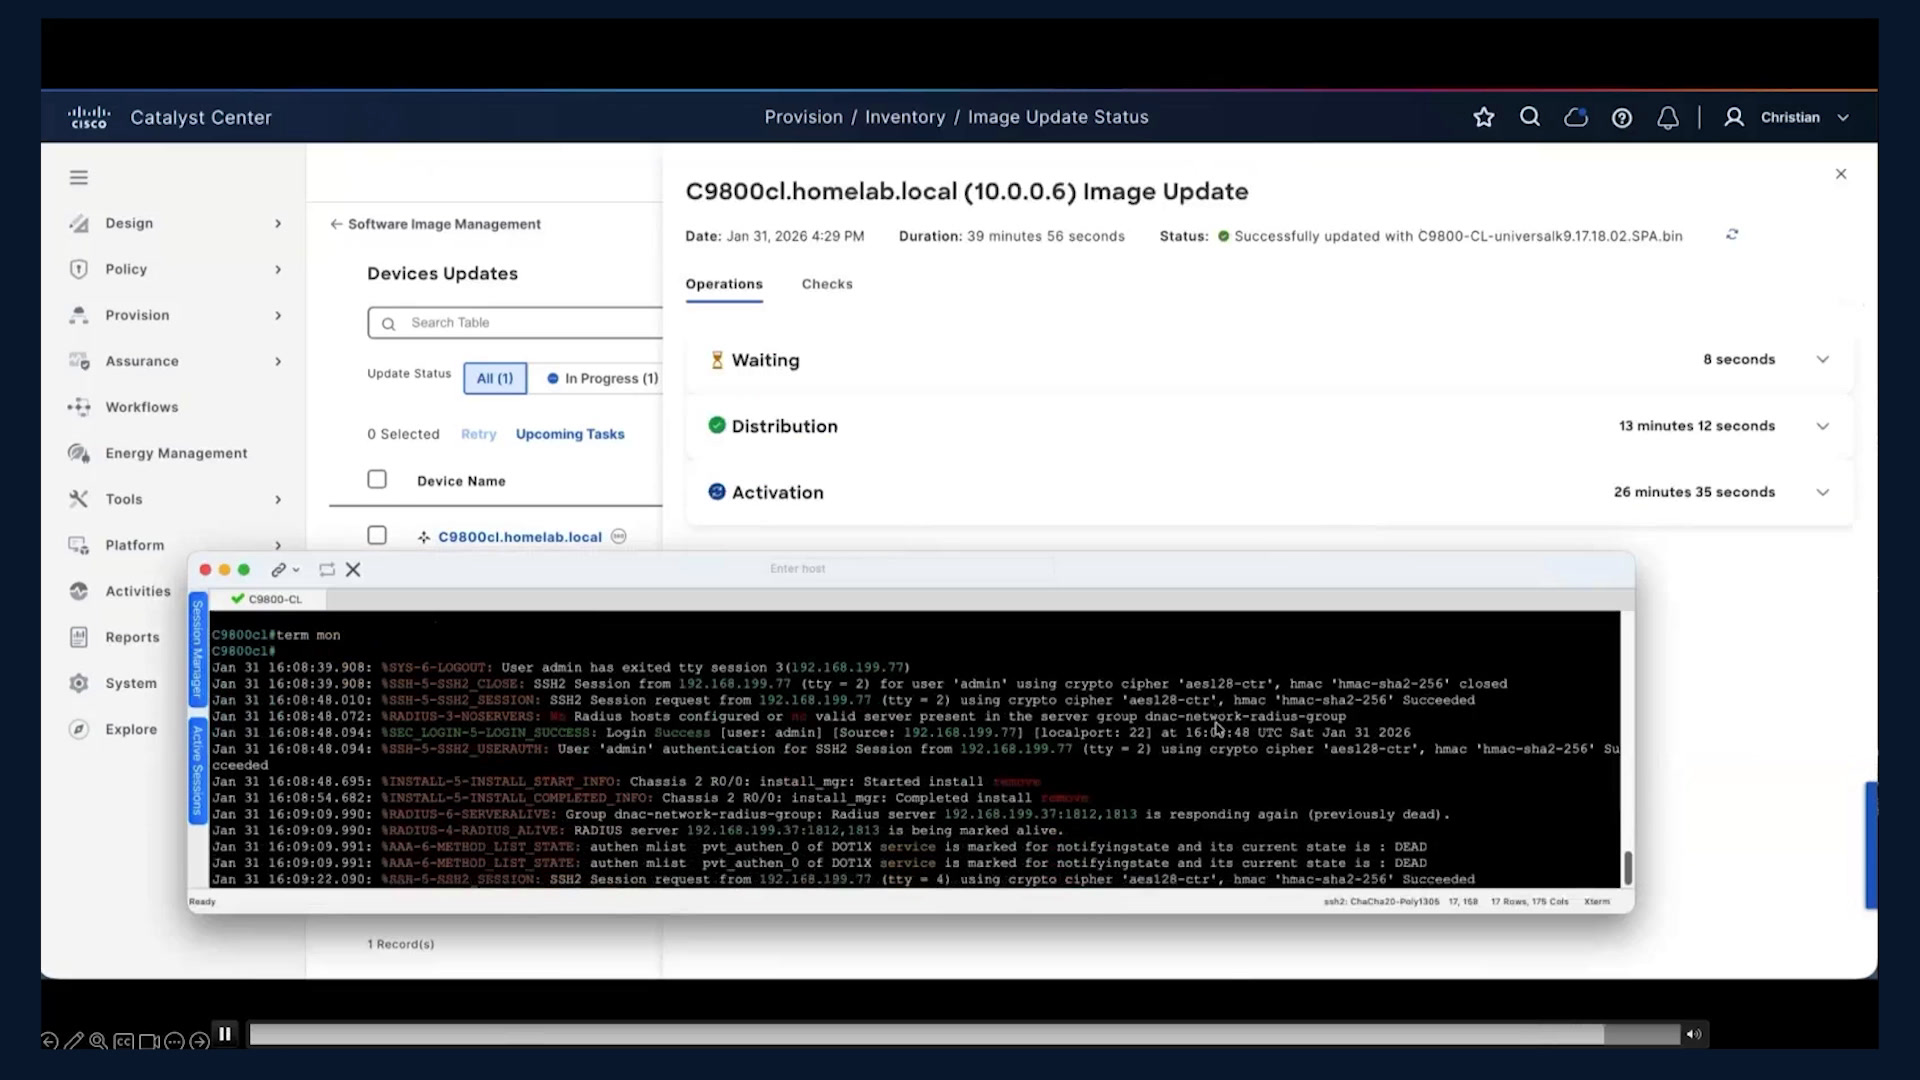Image resolution: width=1920 pixels, height=1080 pixels.
Task: Close the Image Update side panel
Action: pyautogui.click(x=1841, y=174)
